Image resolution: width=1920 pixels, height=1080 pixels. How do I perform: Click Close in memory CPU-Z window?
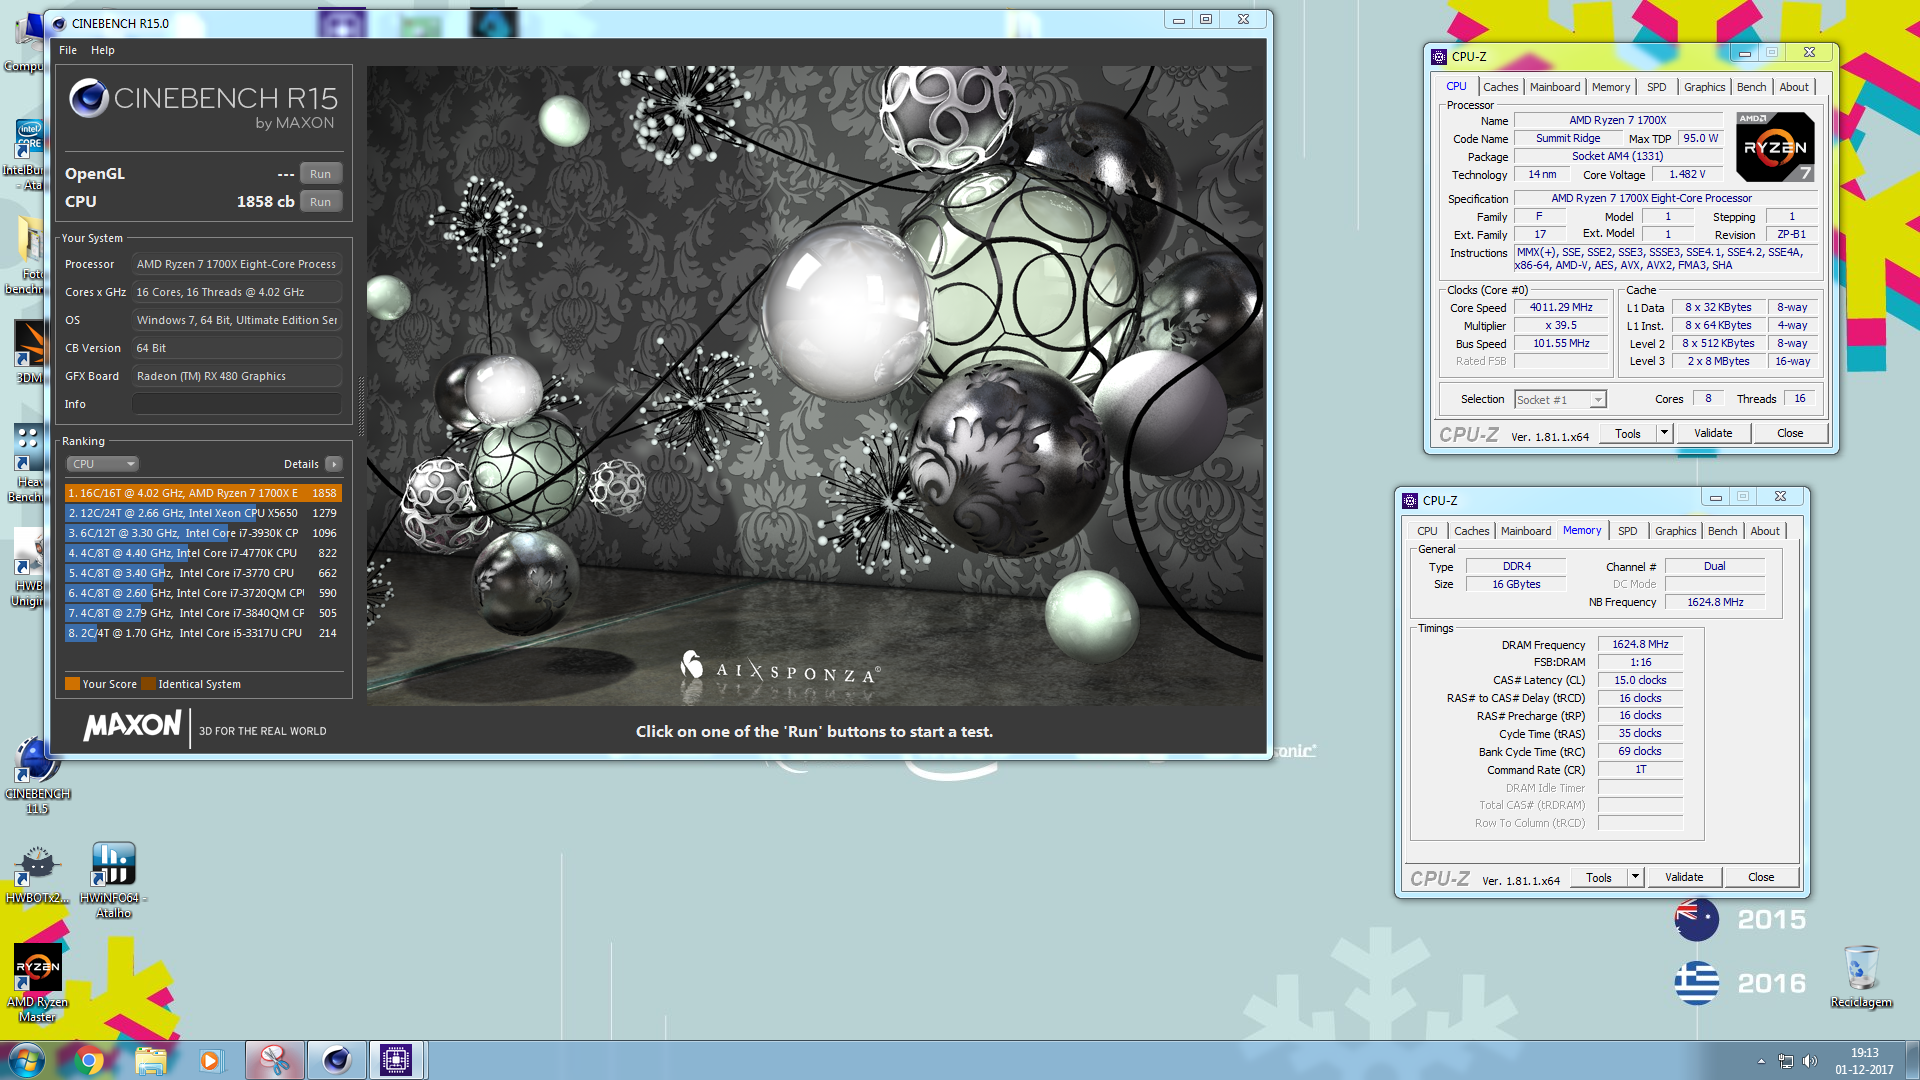coord(1761,878)
